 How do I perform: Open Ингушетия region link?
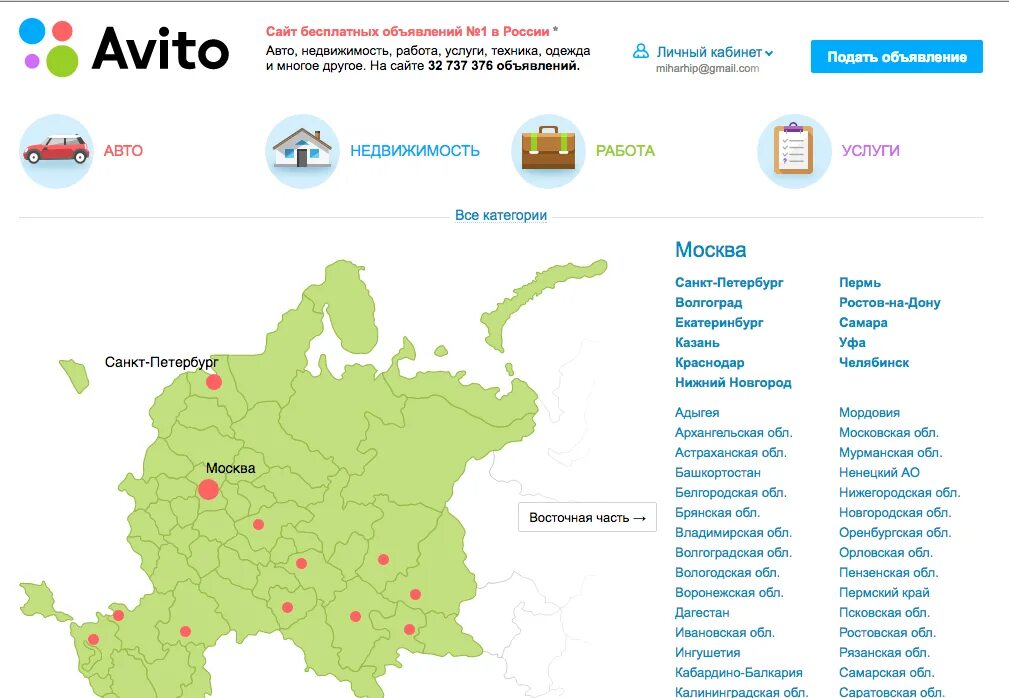point(707,652)
